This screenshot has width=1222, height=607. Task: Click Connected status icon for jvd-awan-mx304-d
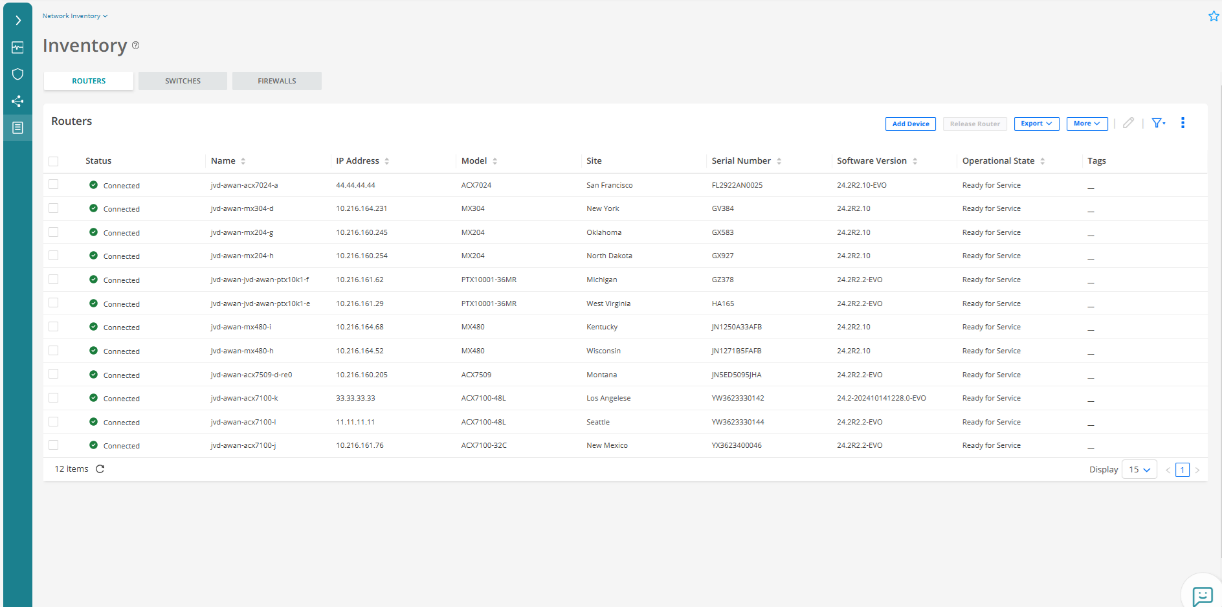pos(94,209)
